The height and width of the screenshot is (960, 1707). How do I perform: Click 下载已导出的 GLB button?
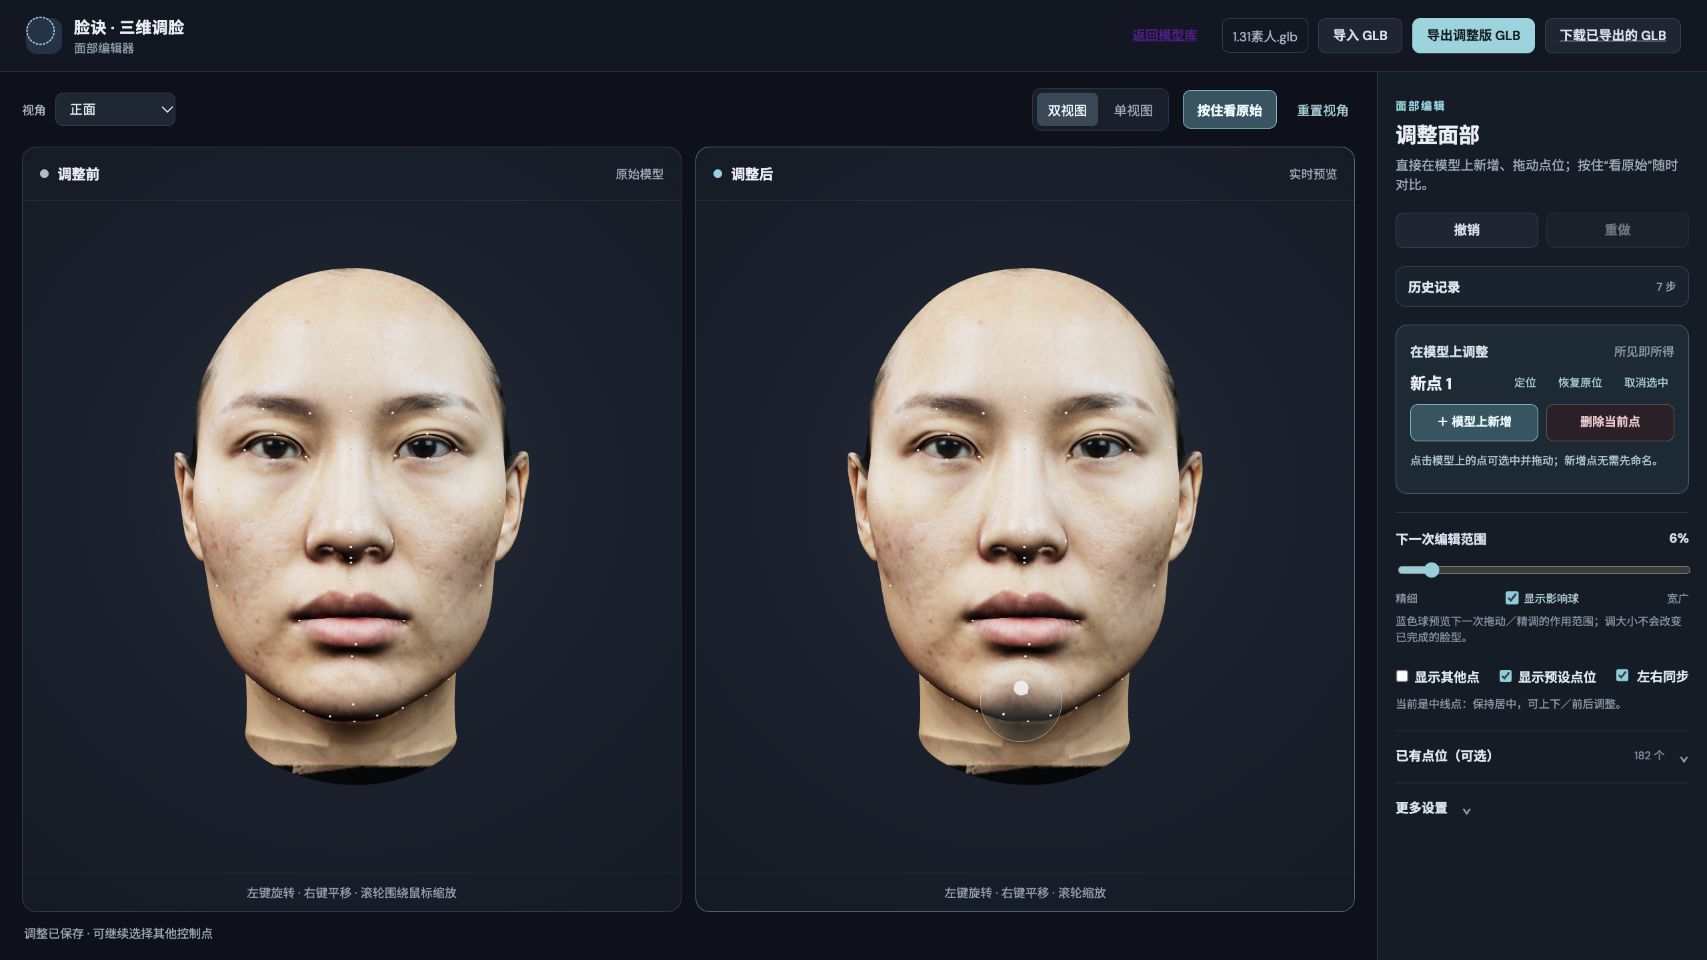coord(1612,35)
